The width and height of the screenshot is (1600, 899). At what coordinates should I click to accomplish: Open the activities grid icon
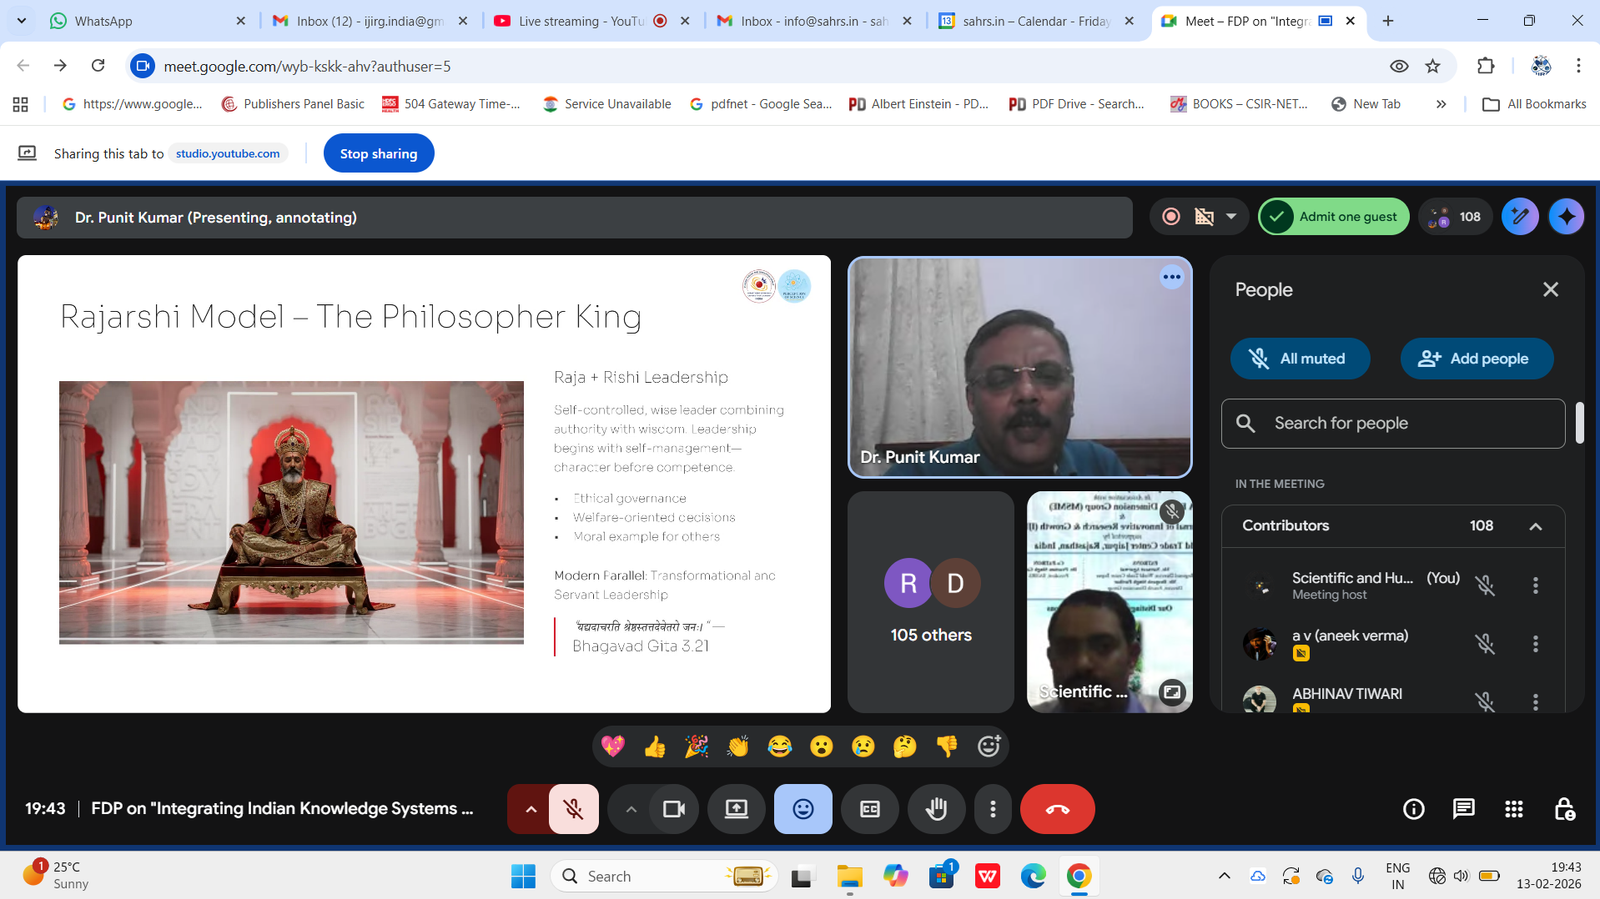(1514, 809)
